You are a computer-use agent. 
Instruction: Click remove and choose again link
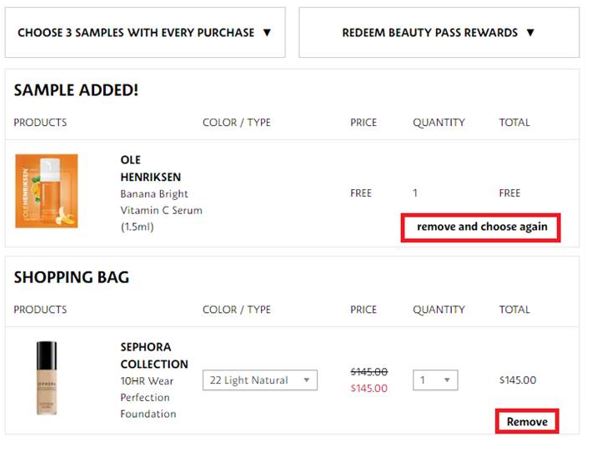[482, 226]
